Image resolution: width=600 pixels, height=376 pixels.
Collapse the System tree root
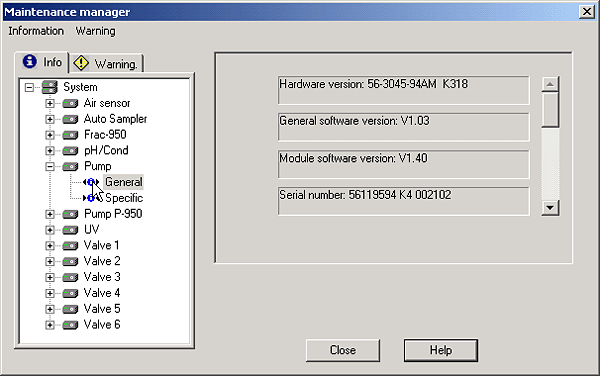(29, 88)
